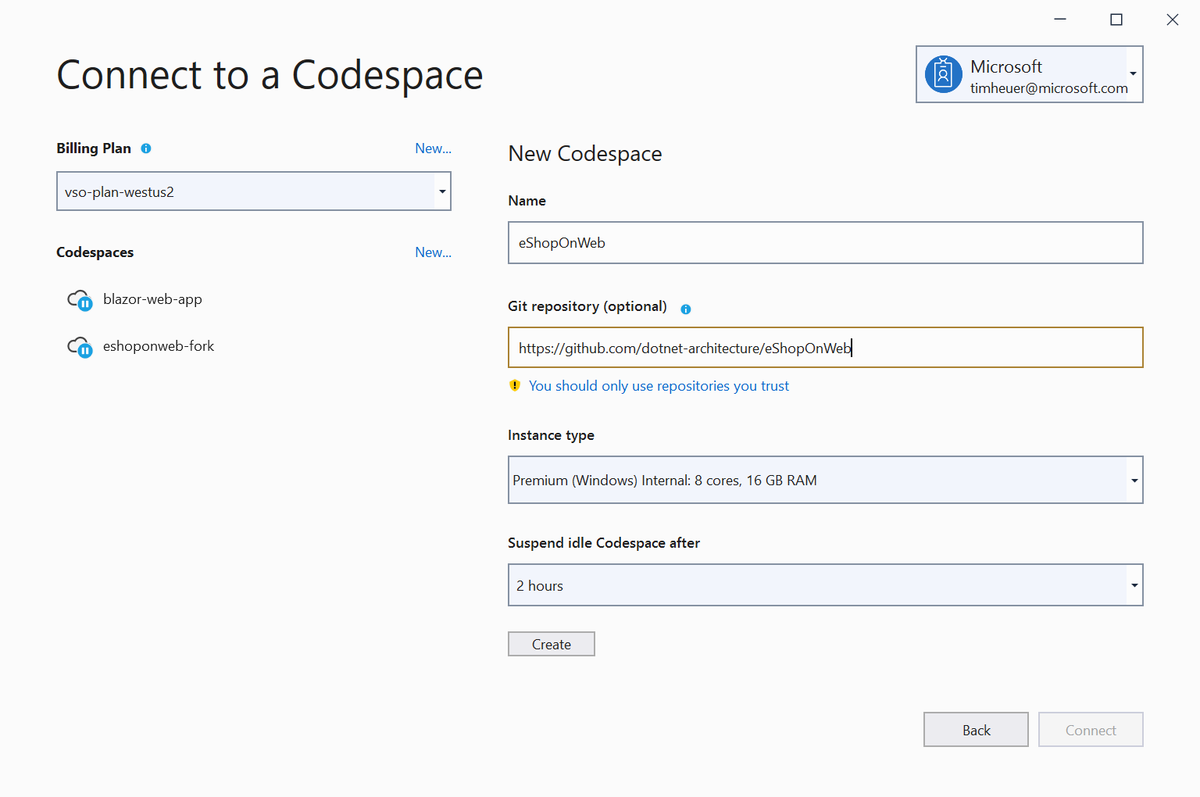Screen dimensions: 1200x797
Task: Minimize the dialog window
Action: (x=1061, y=19)
